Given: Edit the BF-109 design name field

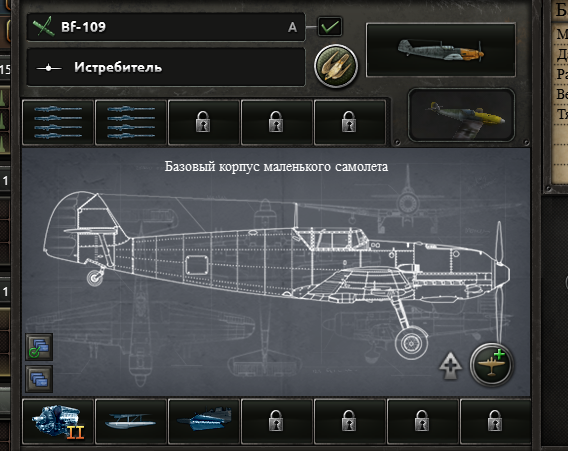Looking at the screenshot, I should [x=166, y=27].
